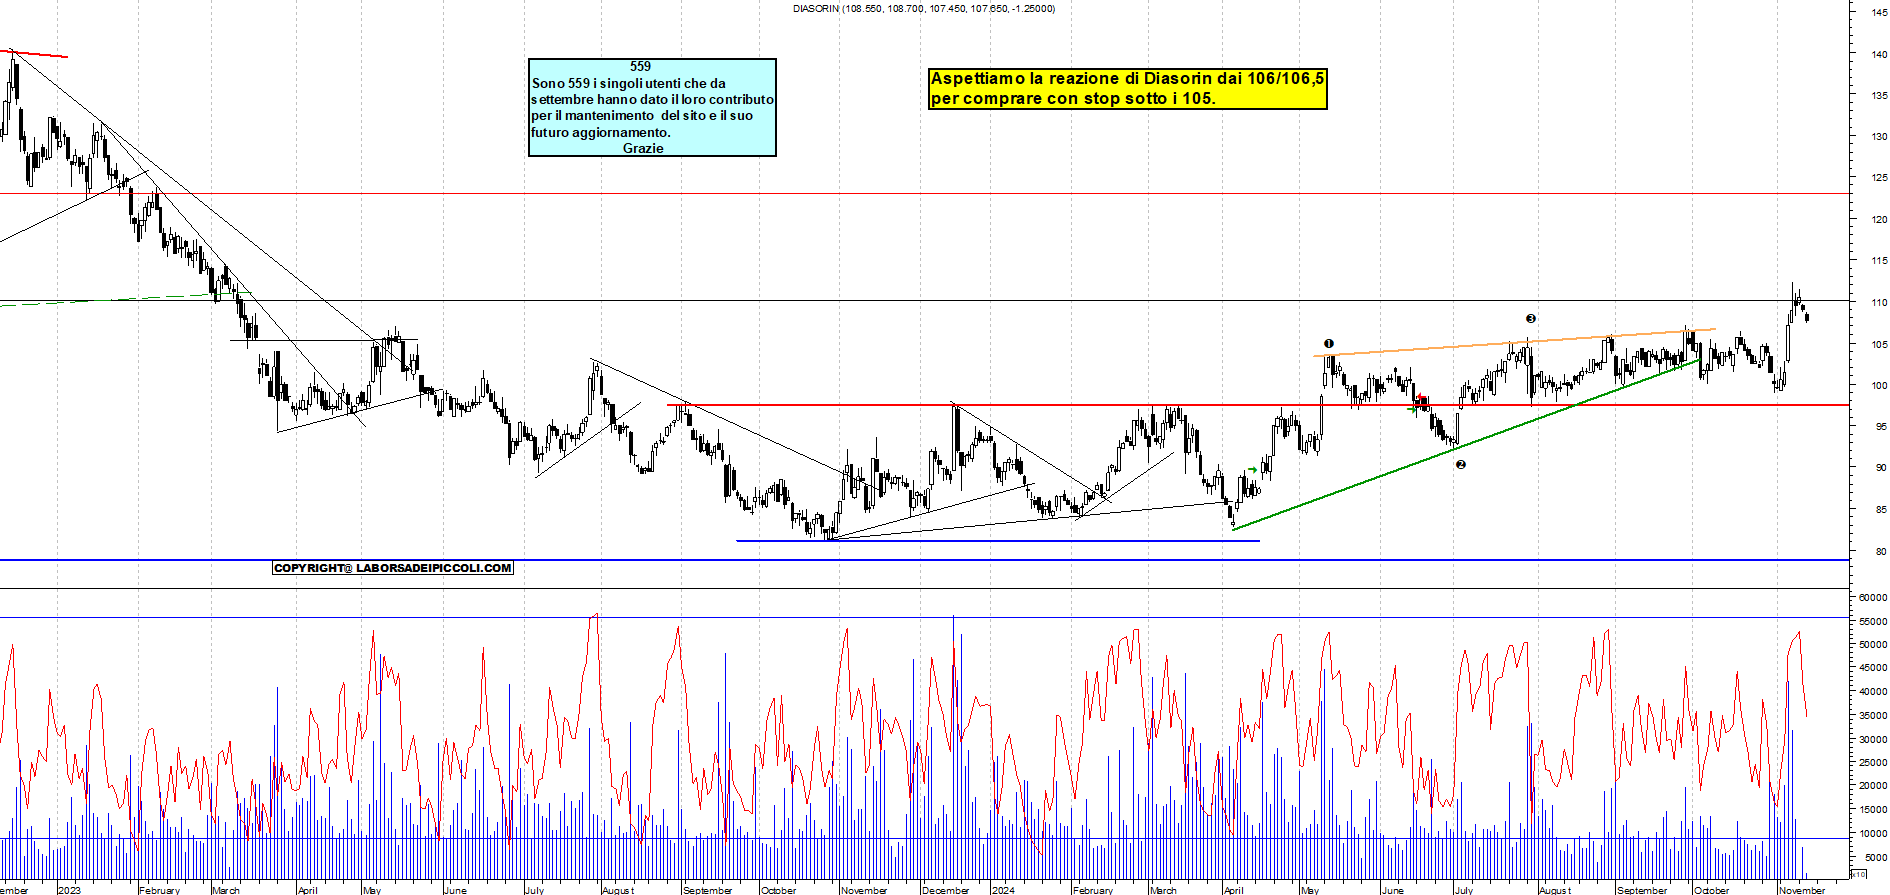
Task: Click the 2023 year label on time axis
Action: [70, 890]
